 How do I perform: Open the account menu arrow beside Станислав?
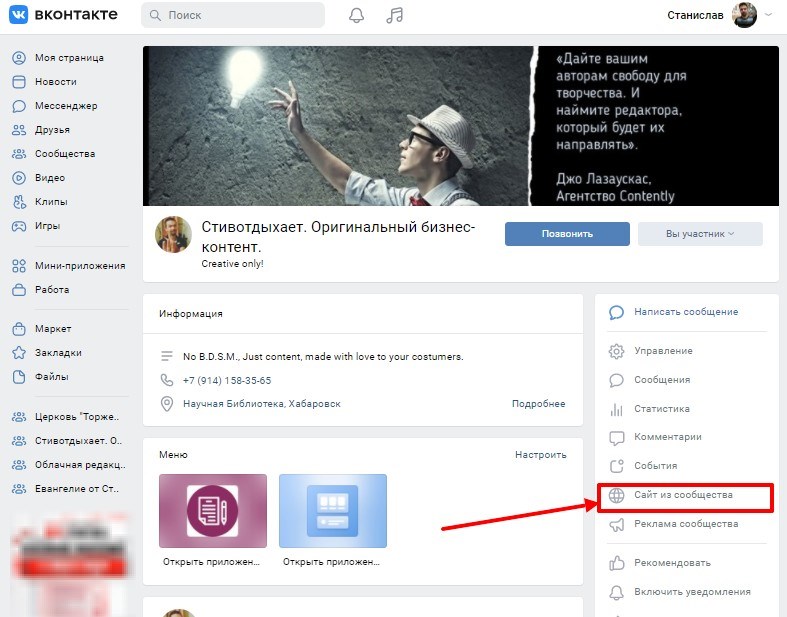(x=768, y=15)
